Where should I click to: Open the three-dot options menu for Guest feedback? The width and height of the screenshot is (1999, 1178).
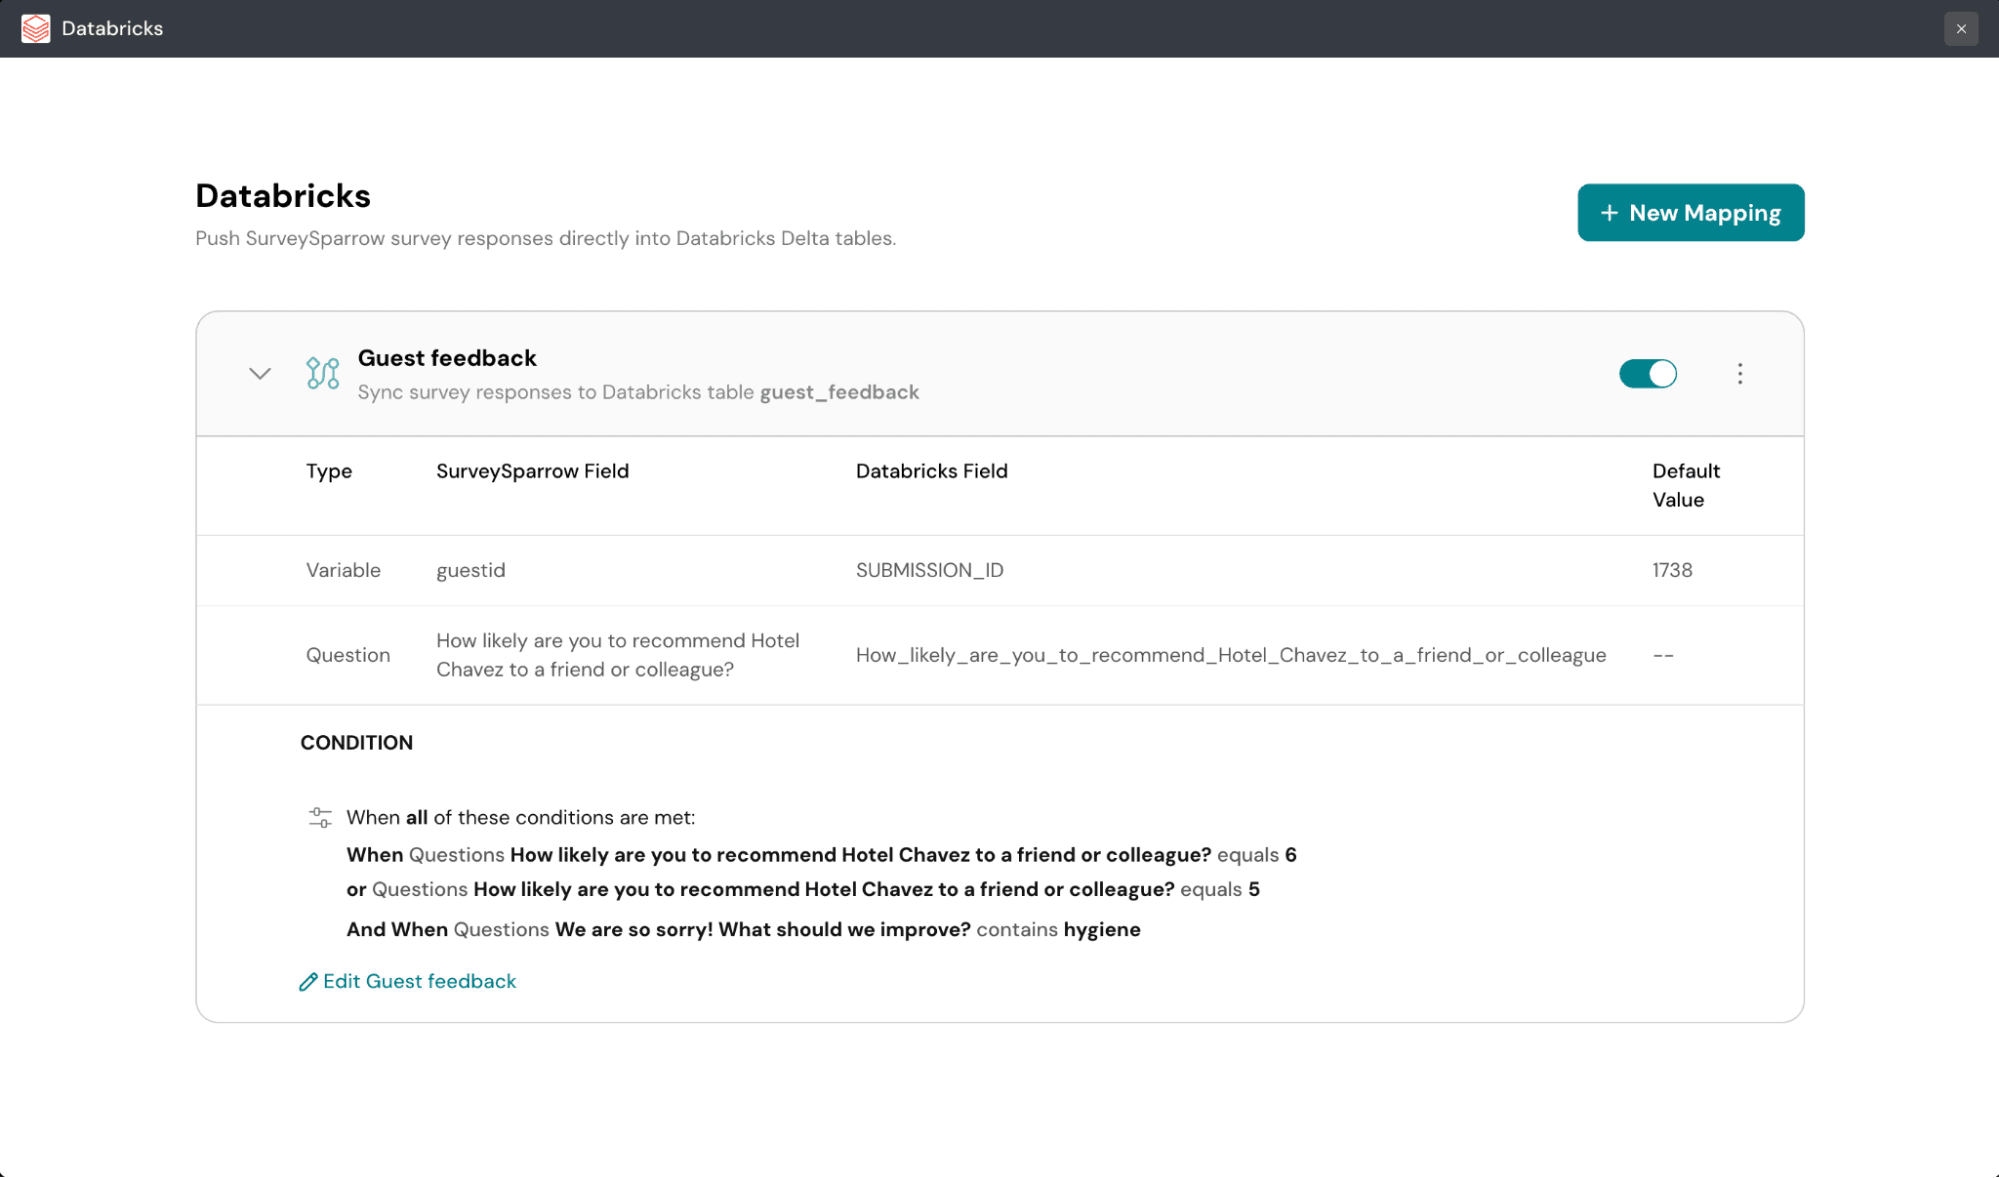pos(1739,373)
